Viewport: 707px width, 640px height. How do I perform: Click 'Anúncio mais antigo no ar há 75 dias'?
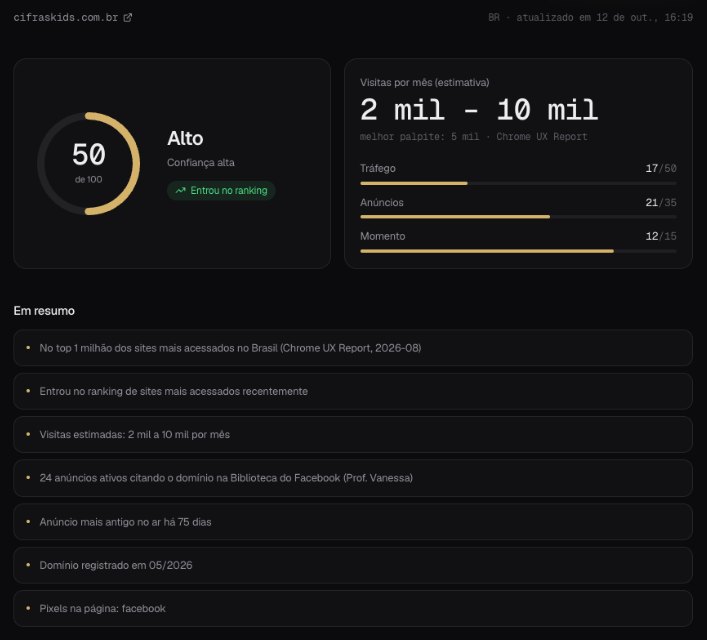[353, 522]
